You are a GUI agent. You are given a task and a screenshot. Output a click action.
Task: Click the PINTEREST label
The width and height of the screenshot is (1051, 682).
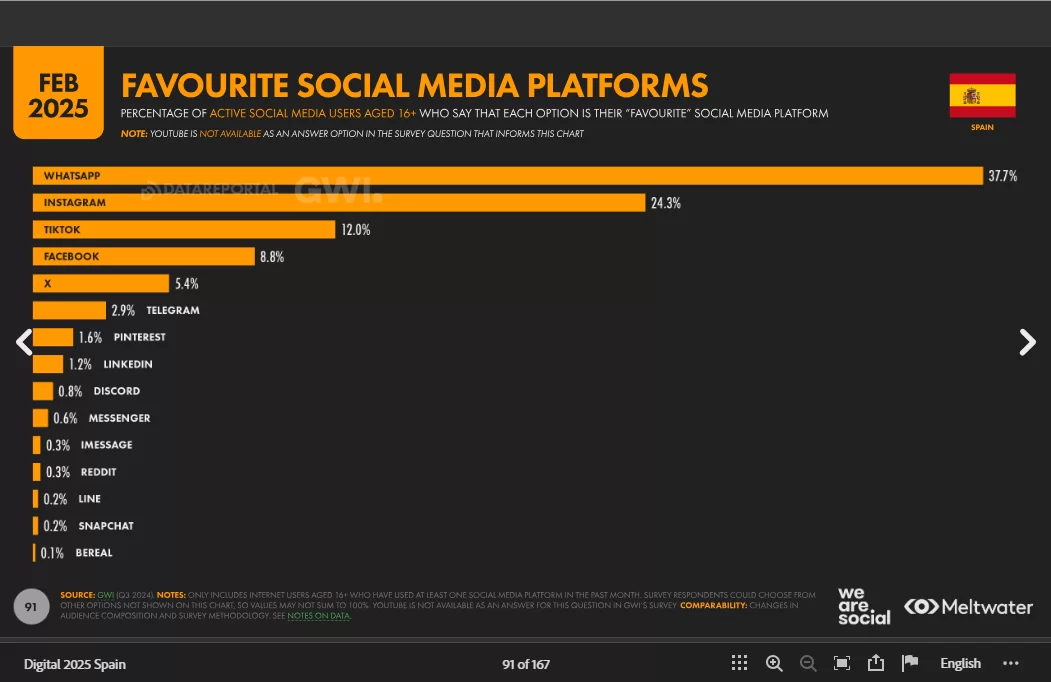(x=139, y=337)
